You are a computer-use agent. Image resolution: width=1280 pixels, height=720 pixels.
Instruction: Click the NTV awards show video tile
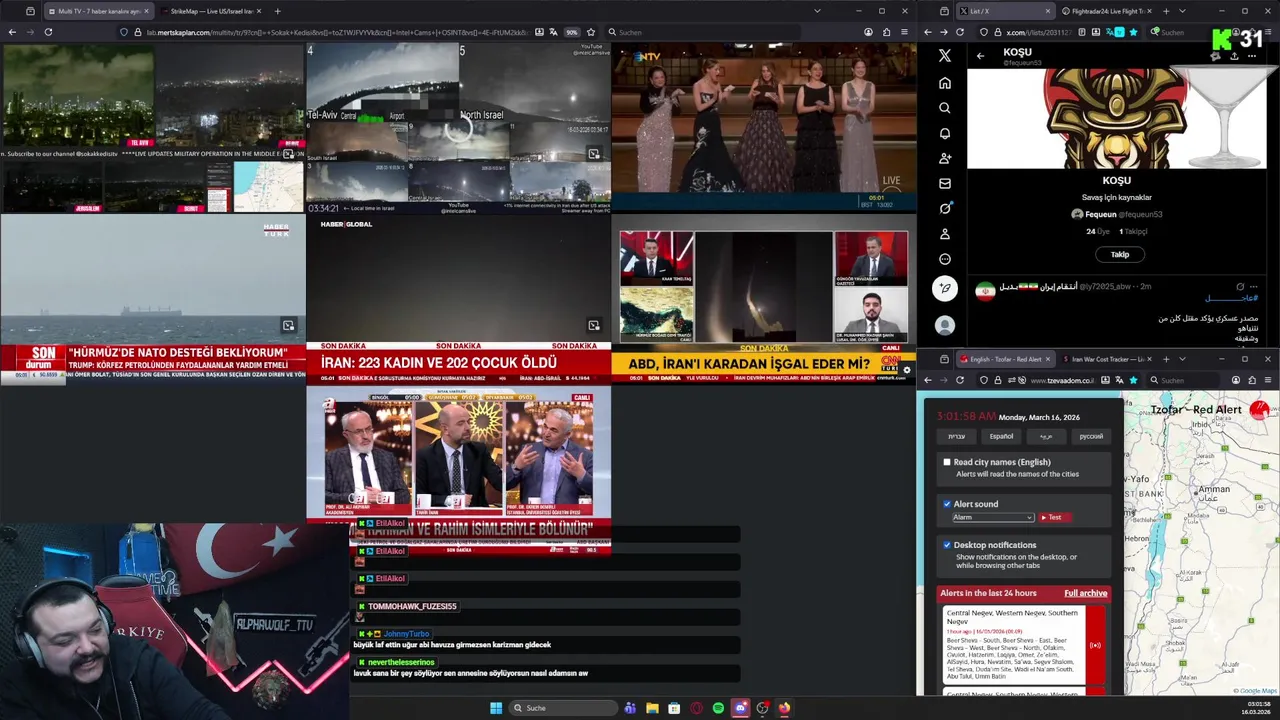(764, 127)
